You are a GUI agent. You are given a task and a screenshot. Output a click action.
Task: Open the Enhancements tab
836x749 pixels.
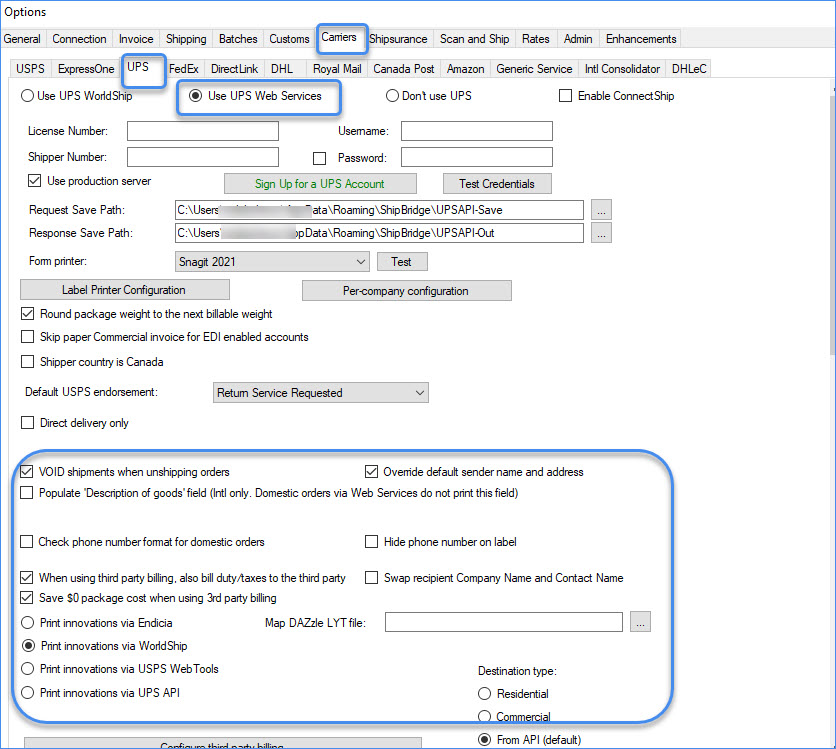(641, 39)
